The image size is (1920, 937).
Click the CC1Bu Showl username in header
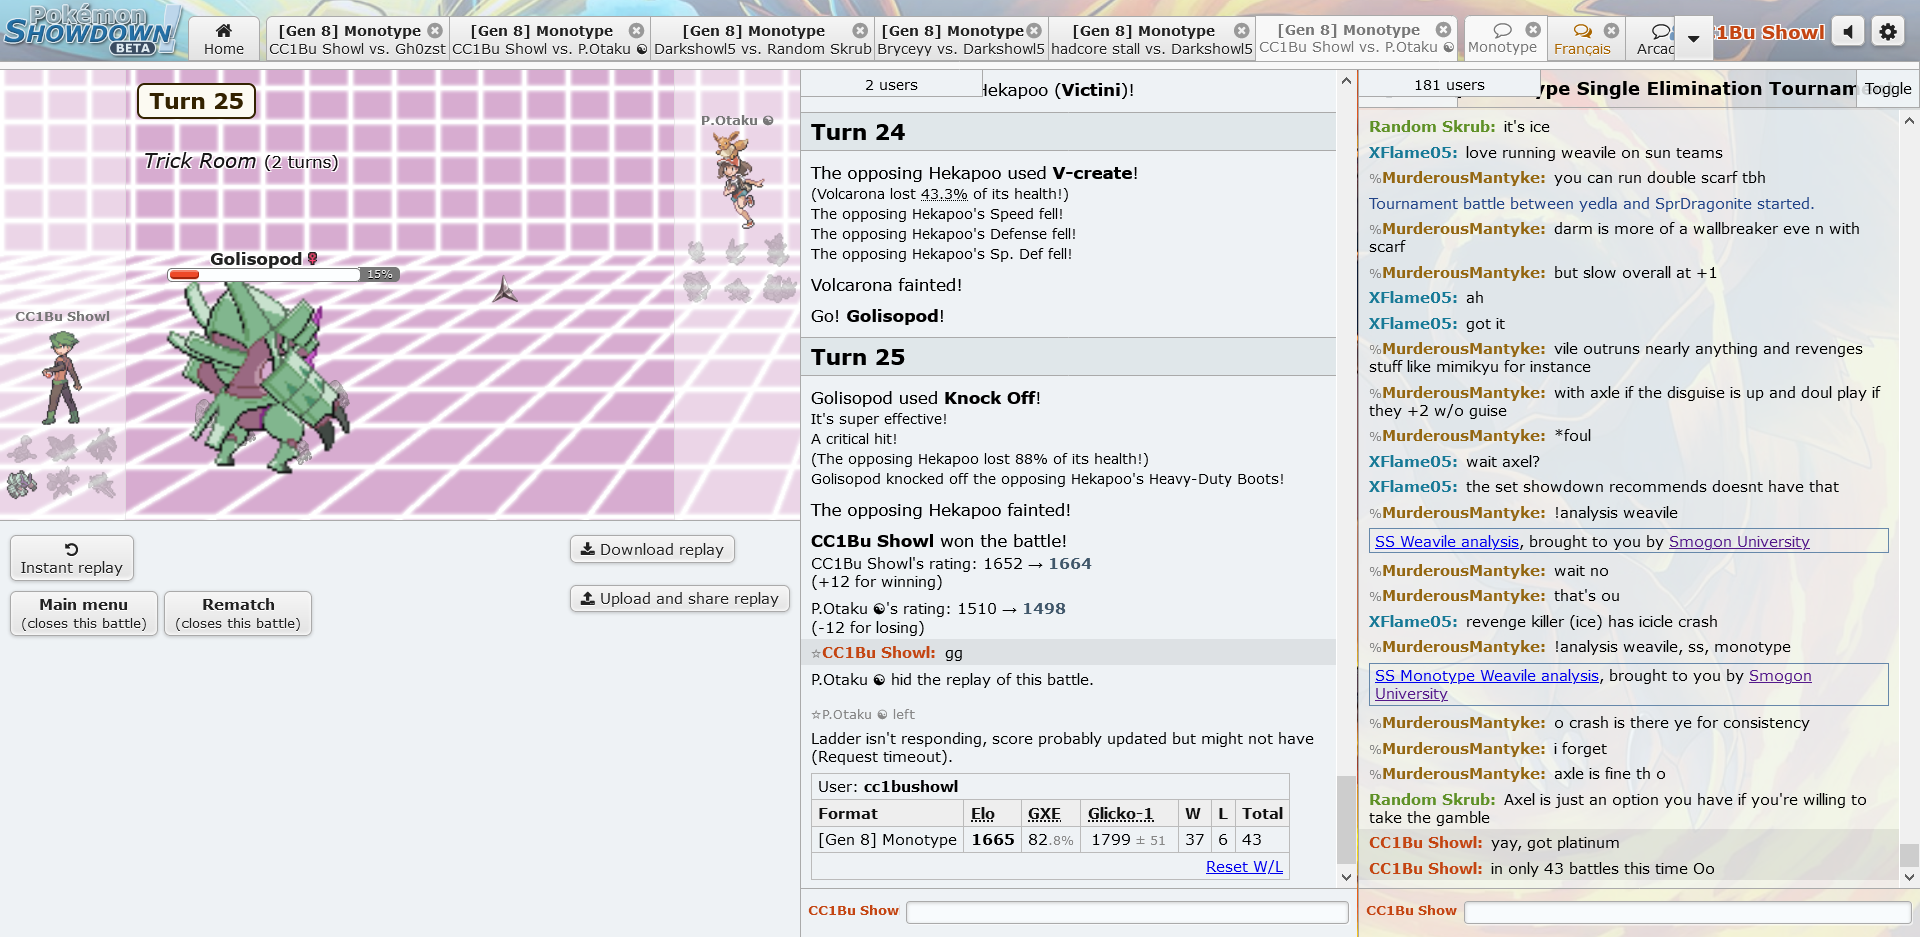click(x=1770, y=32)
